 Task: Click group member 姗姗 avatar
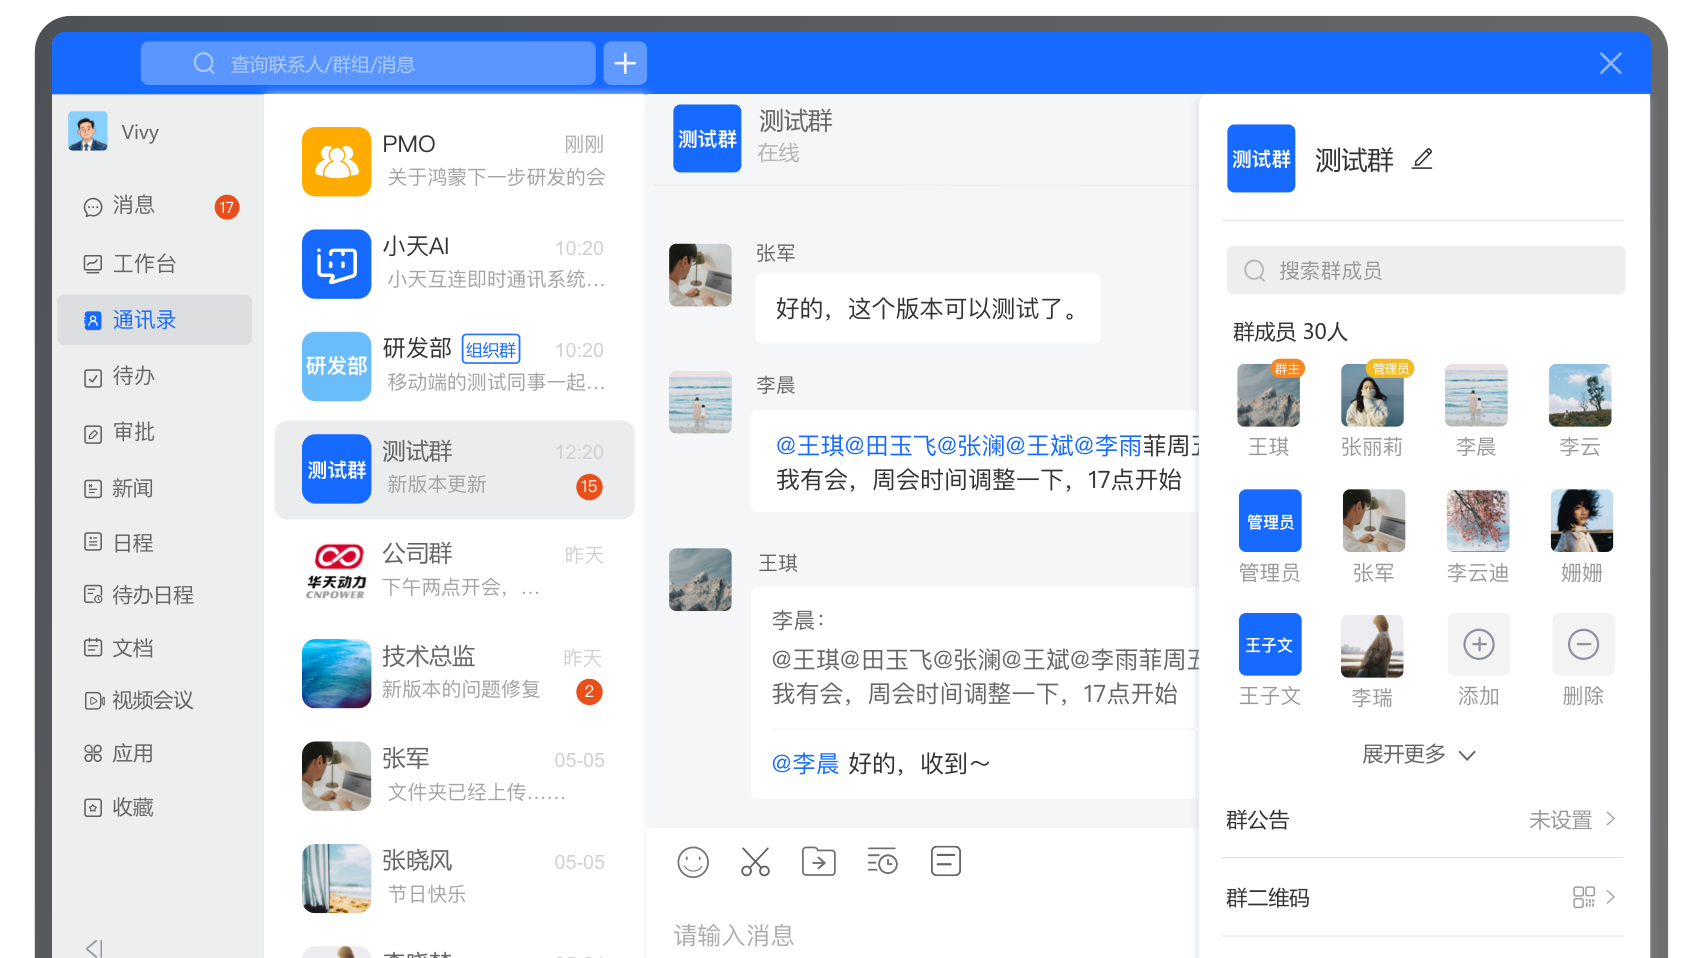tap(1582, 520)
